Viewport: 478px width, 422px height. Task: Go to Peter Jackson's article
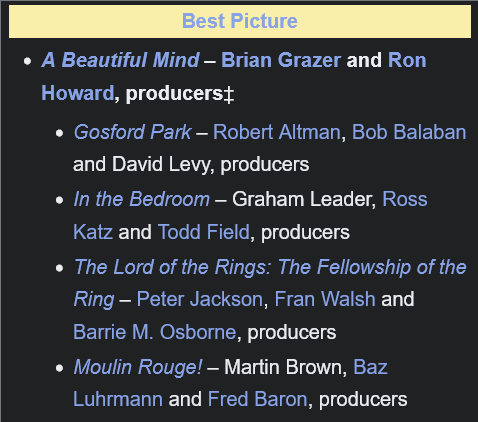pyautogui.click(x=200, y=299)
